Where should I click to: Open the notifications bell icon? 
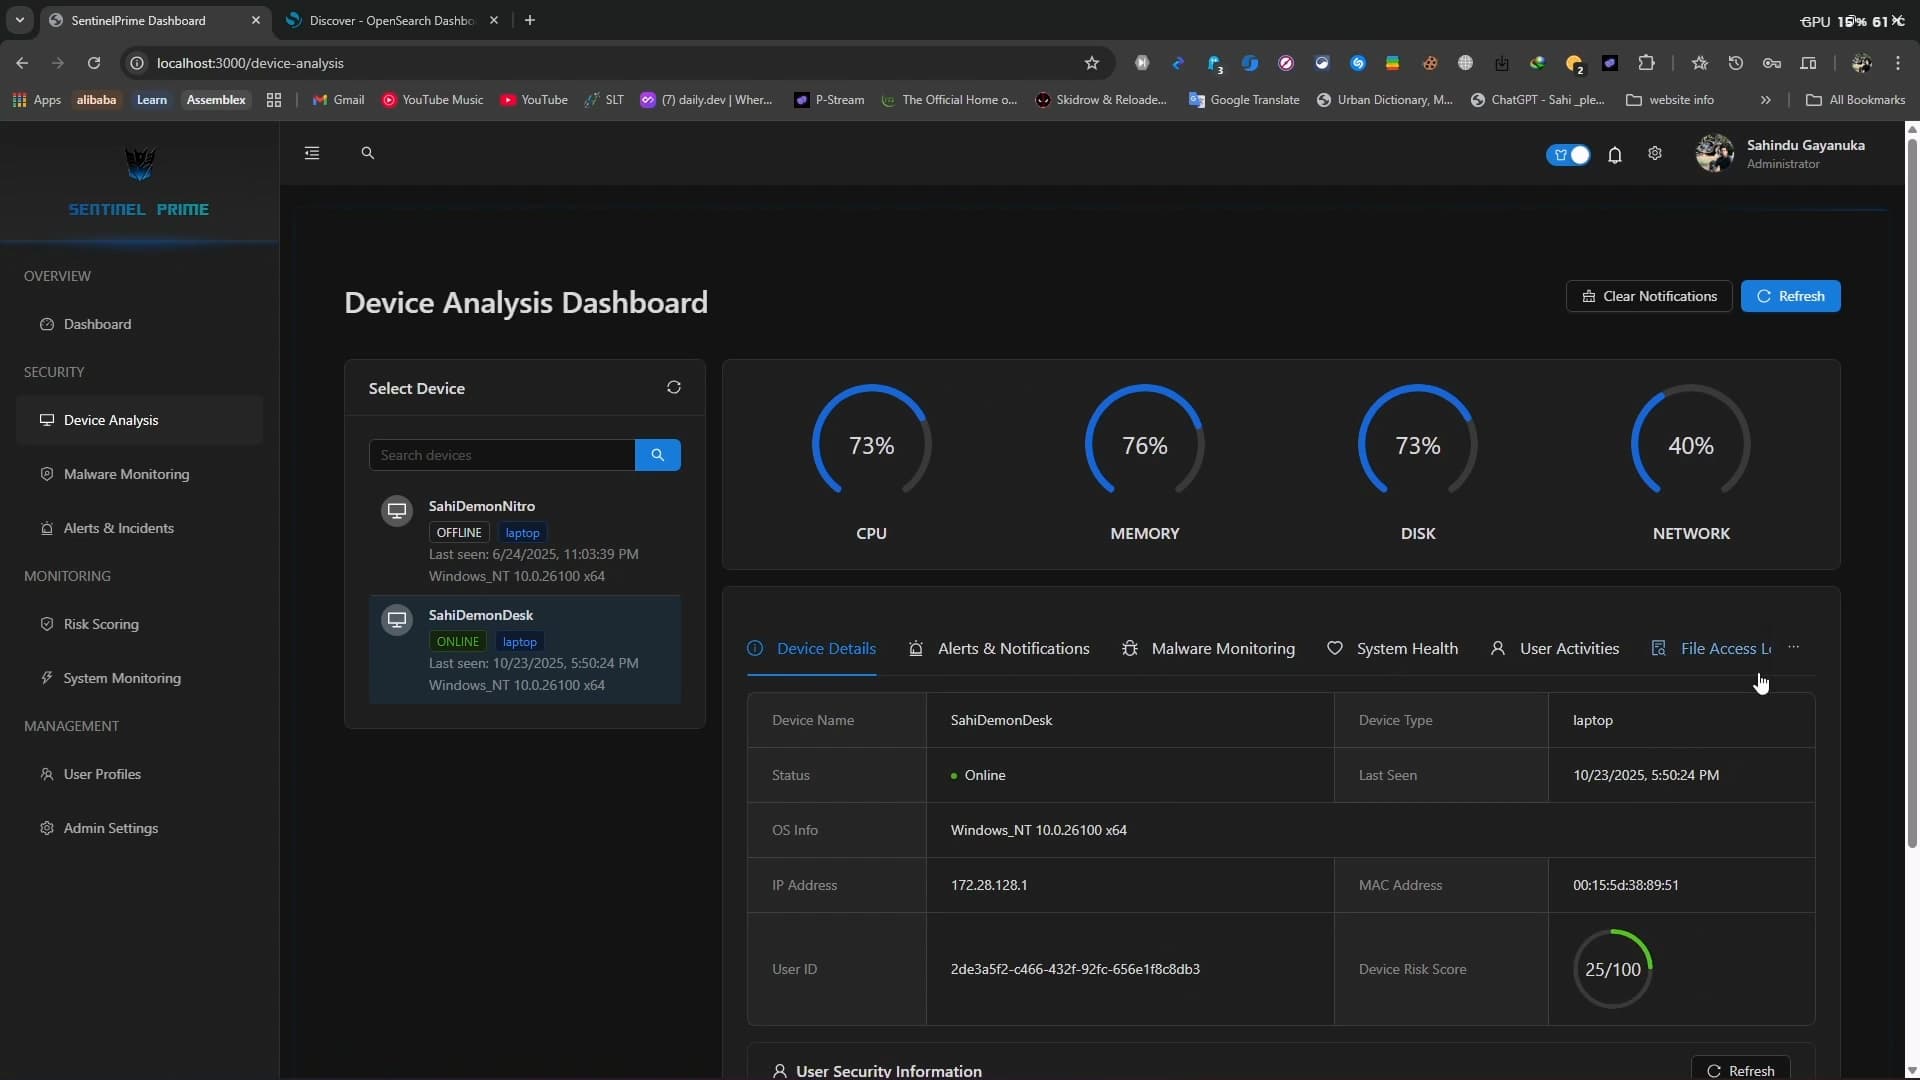pos(1614,155)
